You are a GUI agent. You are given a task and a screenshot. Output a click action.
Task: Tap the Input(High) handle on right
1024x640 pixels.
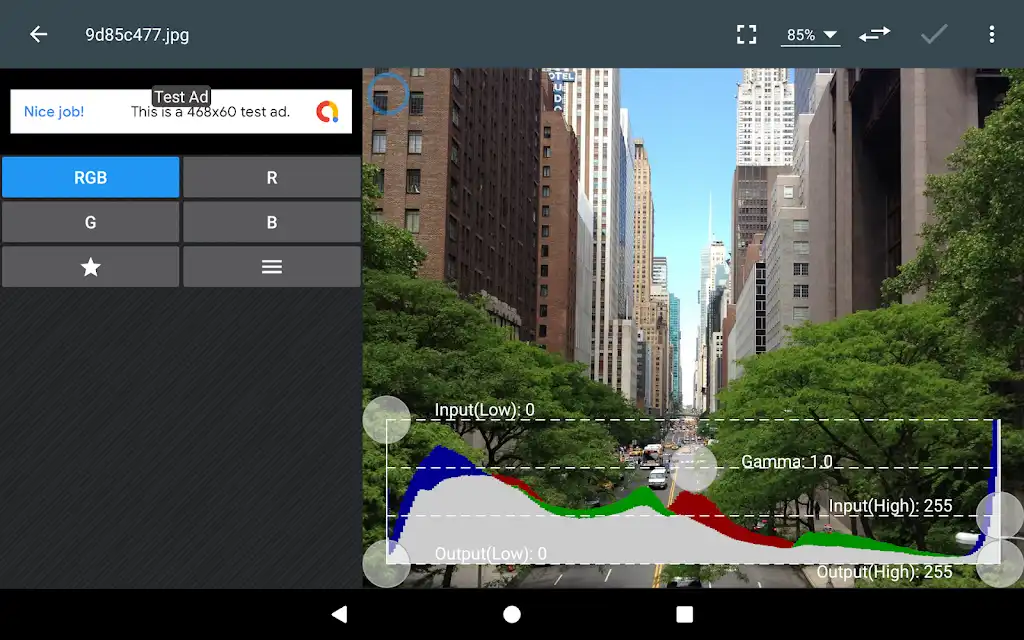999,515
